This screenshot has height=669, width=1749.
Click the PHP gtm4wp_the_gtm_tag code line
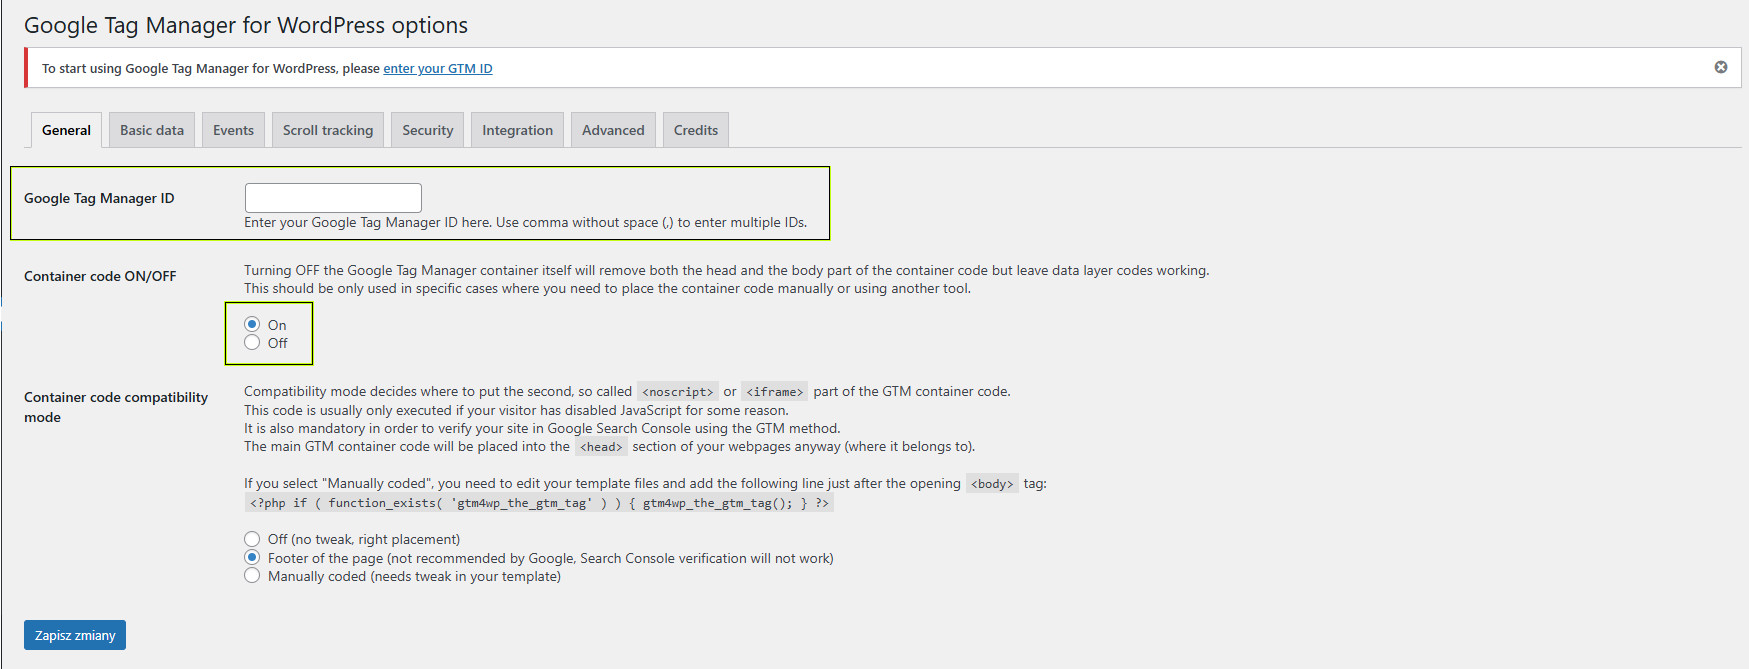click(x=539, y=503)
